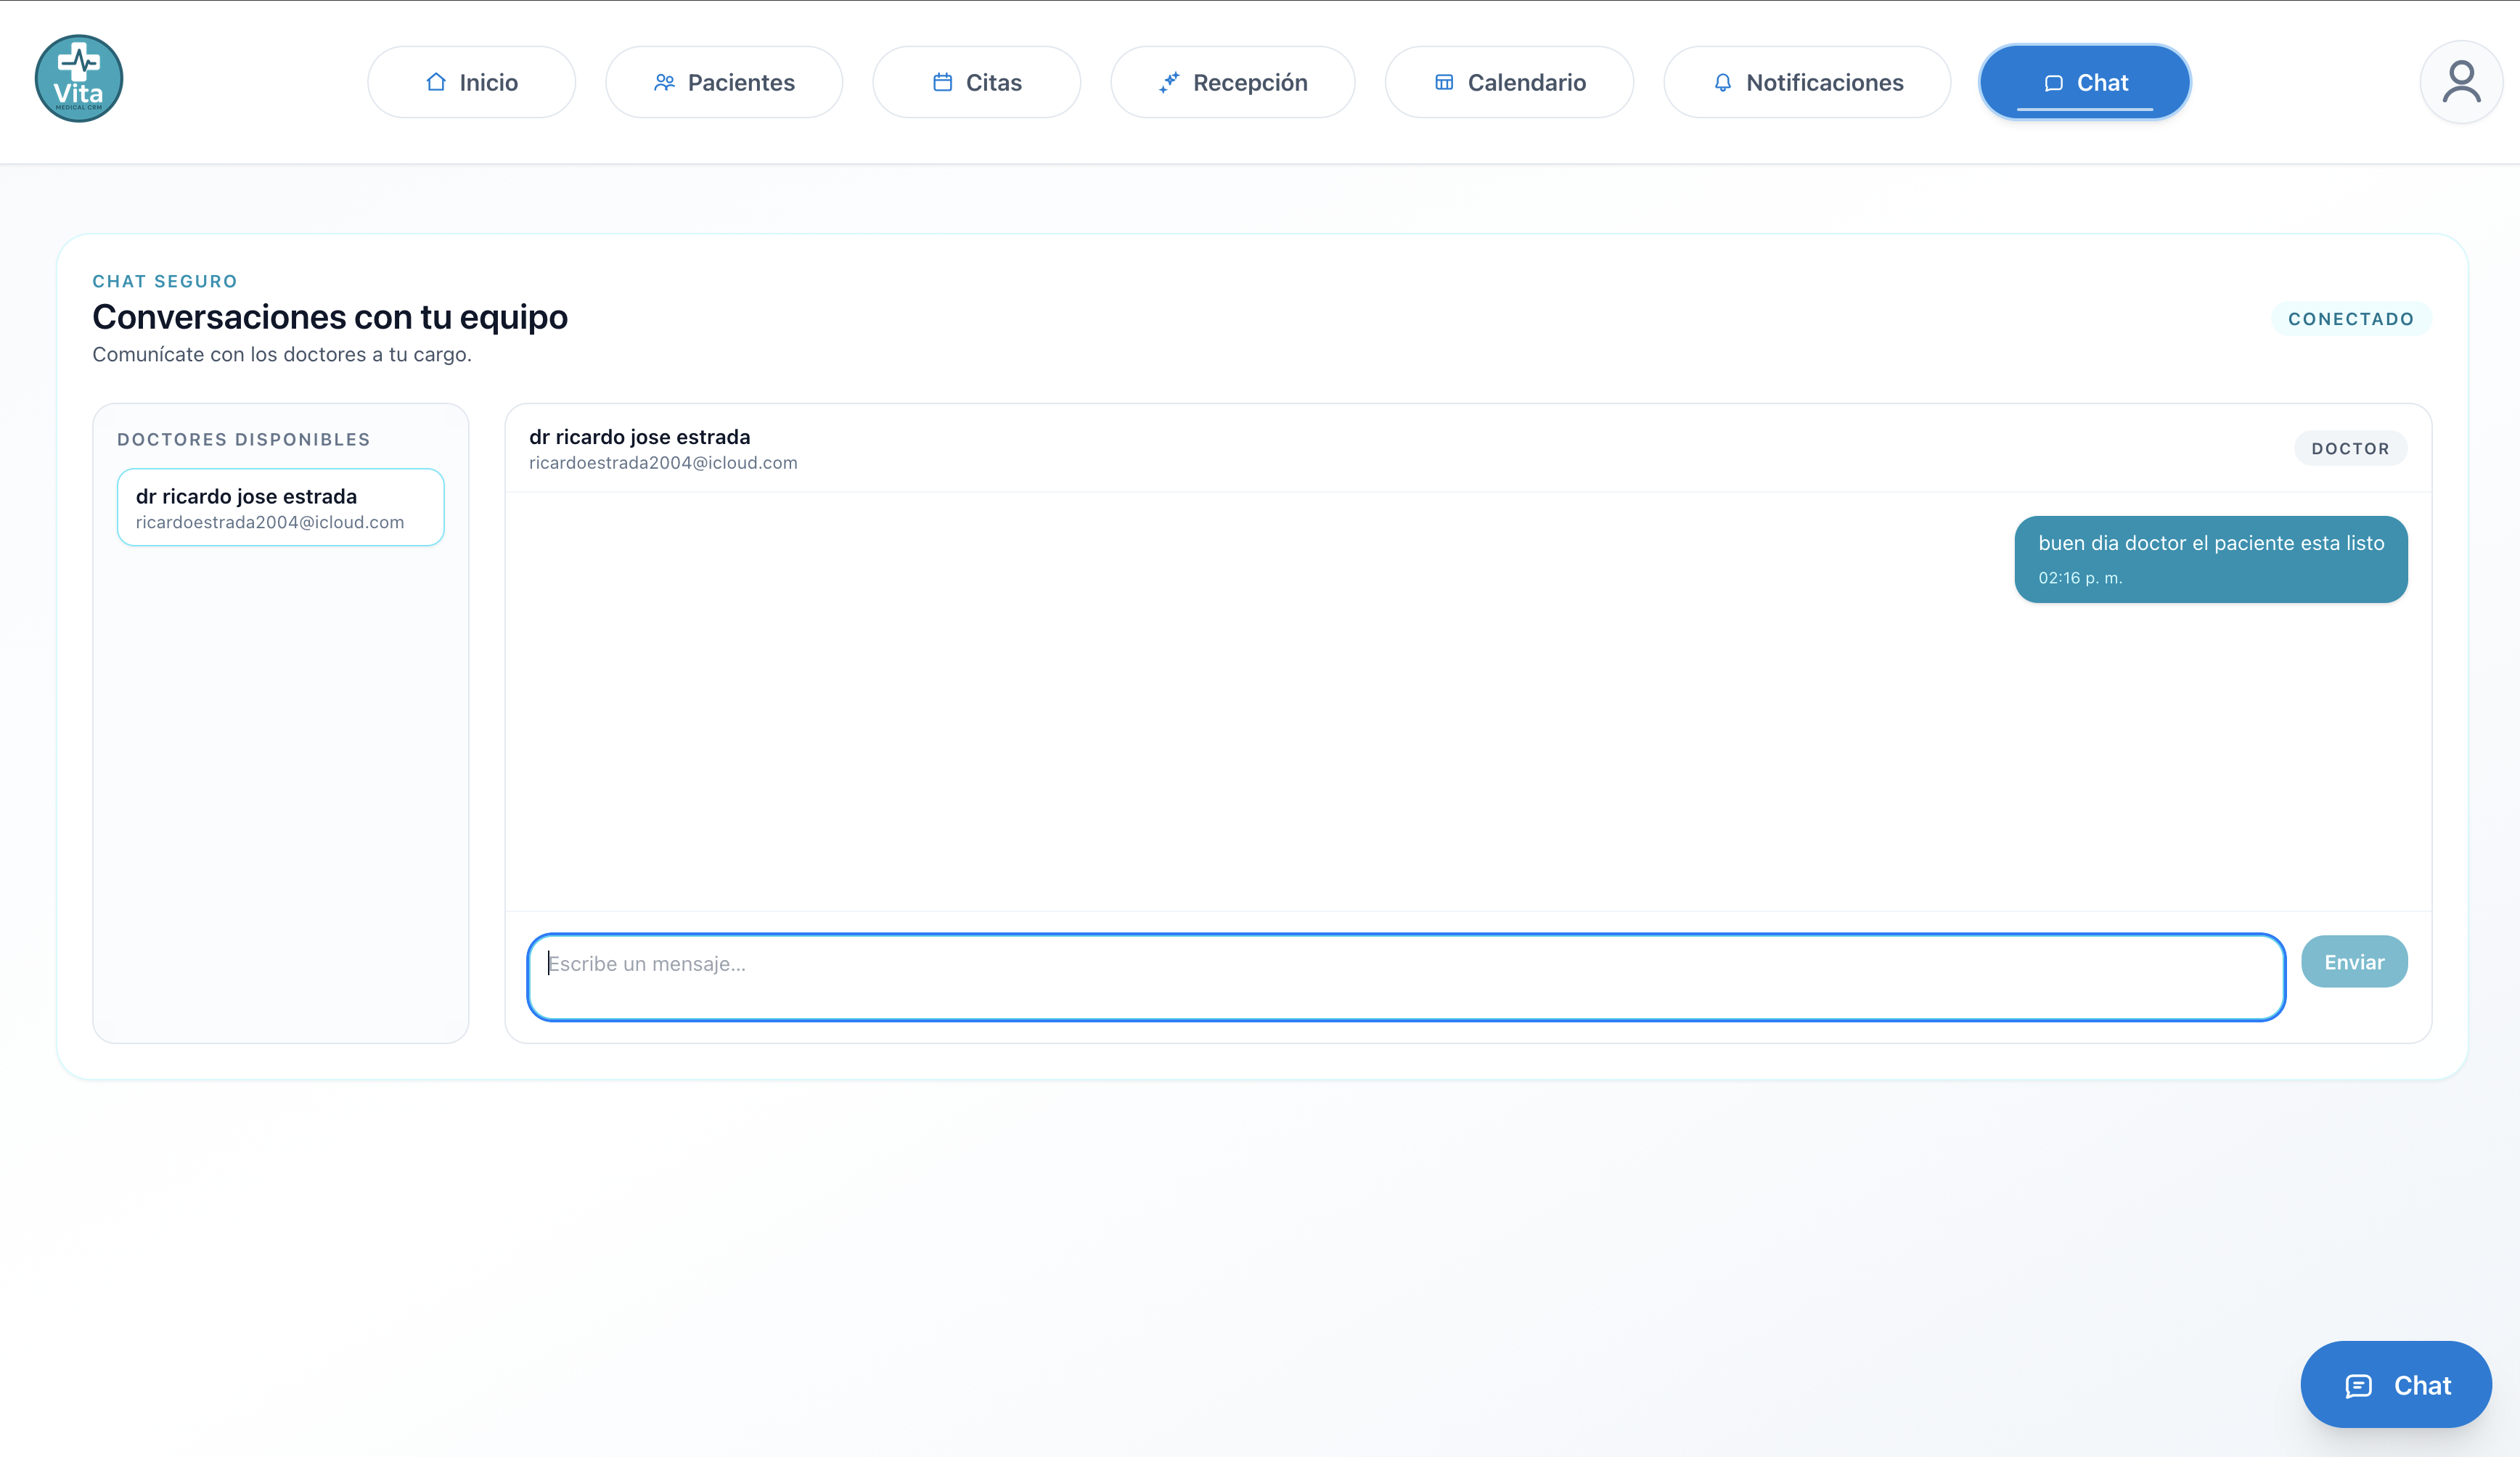Click the CONECTADO status badge
The height and width of the screenshot is (1457, 2520).
(2350, 319)
